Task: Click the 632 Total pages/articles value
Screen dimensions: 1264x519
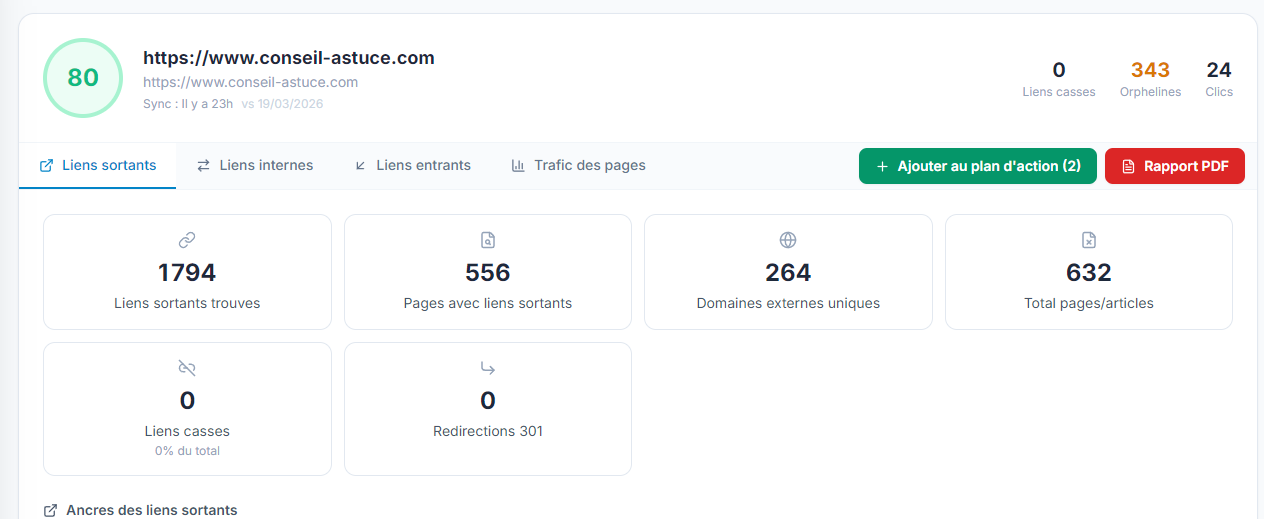Action: click(x=1089, y=272)
